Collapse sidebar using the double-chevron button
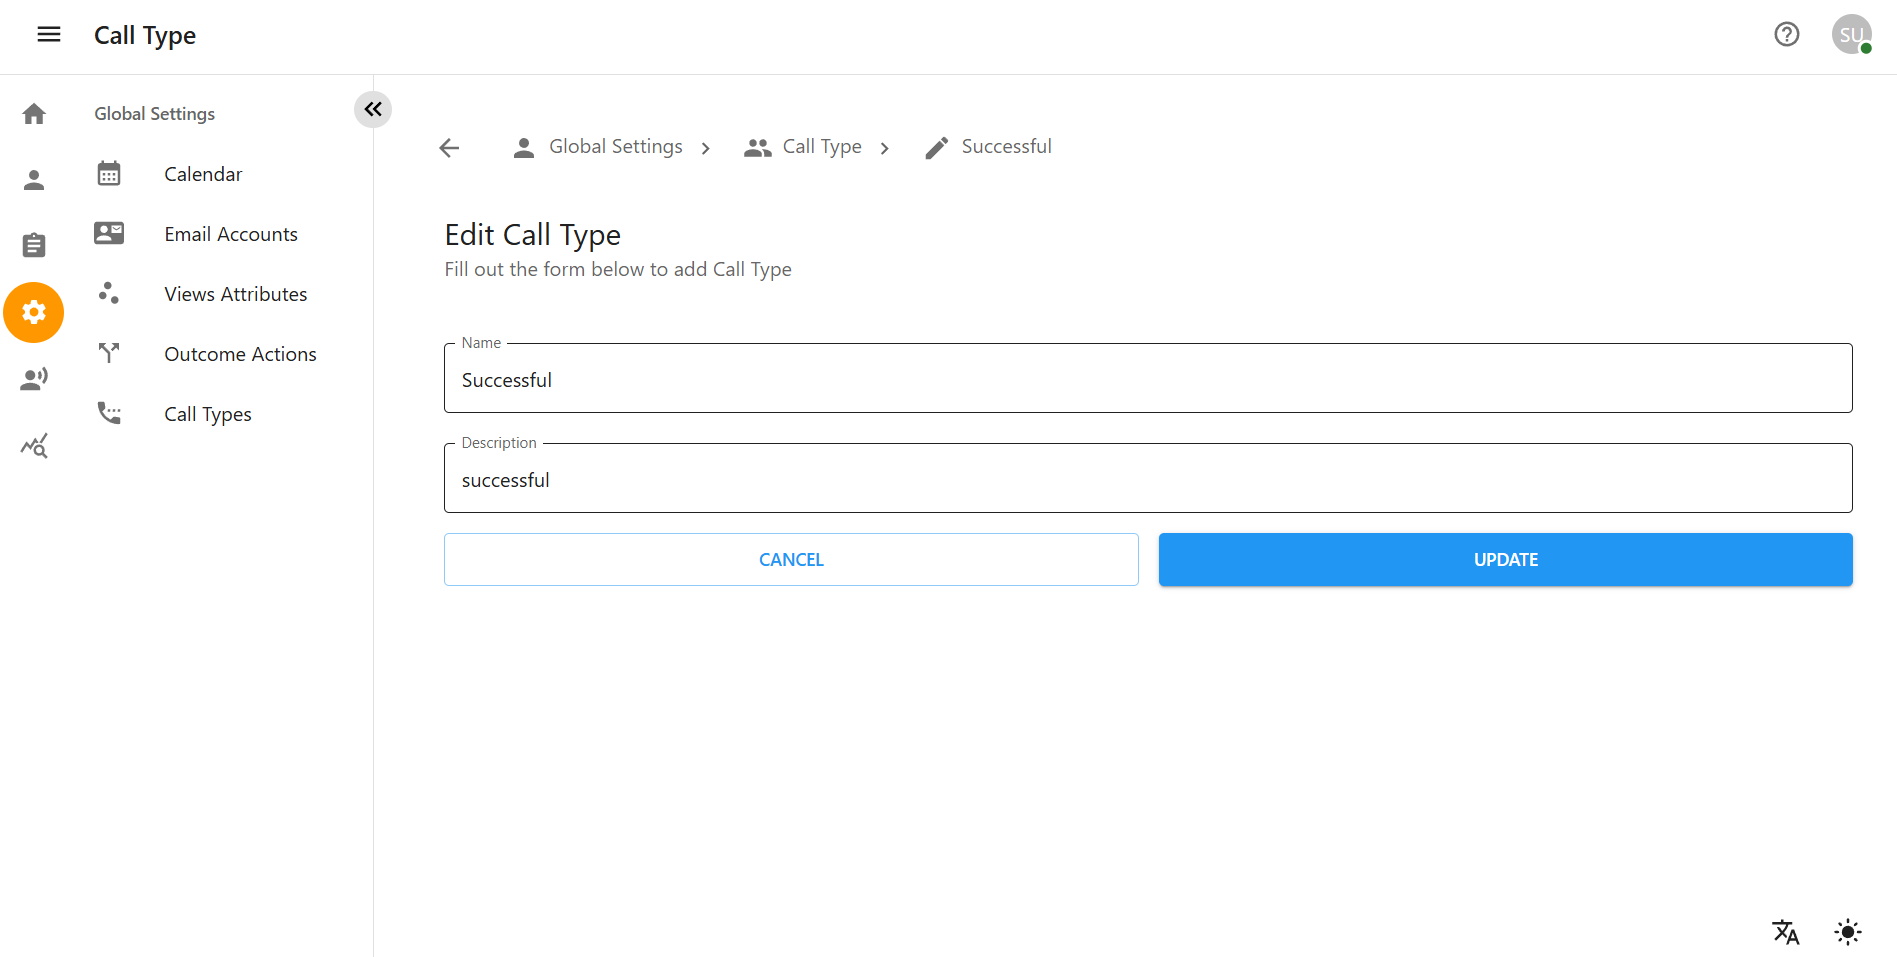 [372, 109]
